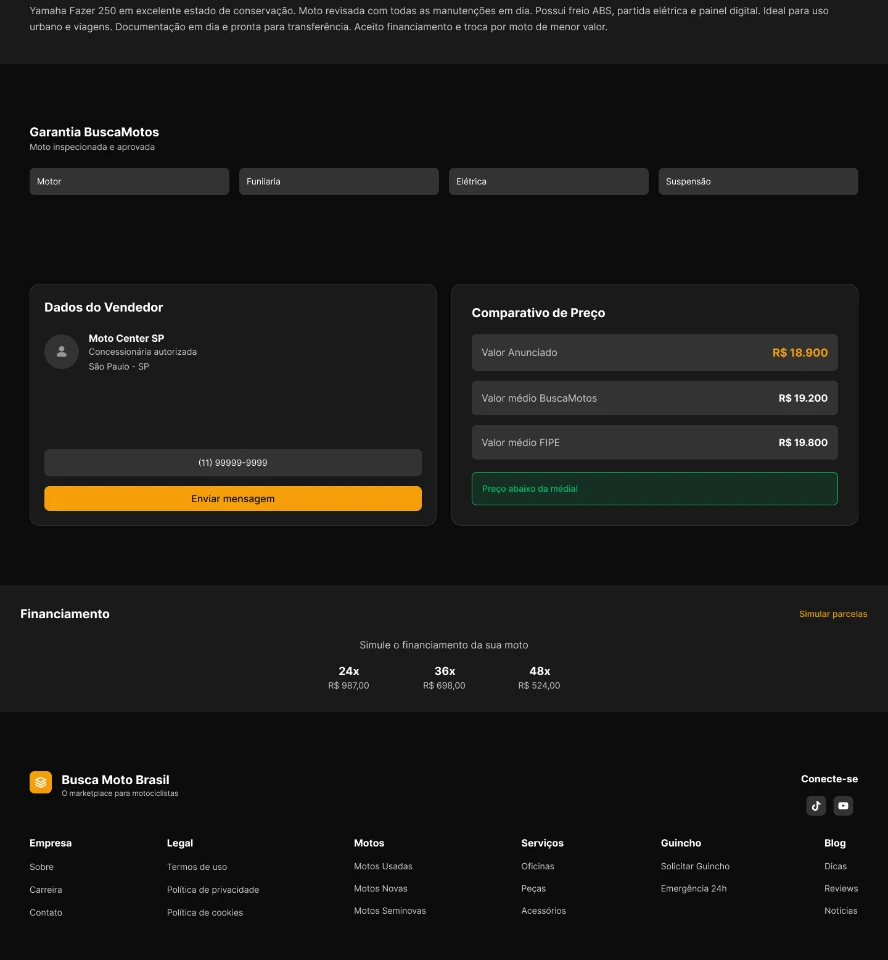The width and height of the screenshot is (888, 960).
Task: Select the Funilaria warranty item
Action: [339, 181]
